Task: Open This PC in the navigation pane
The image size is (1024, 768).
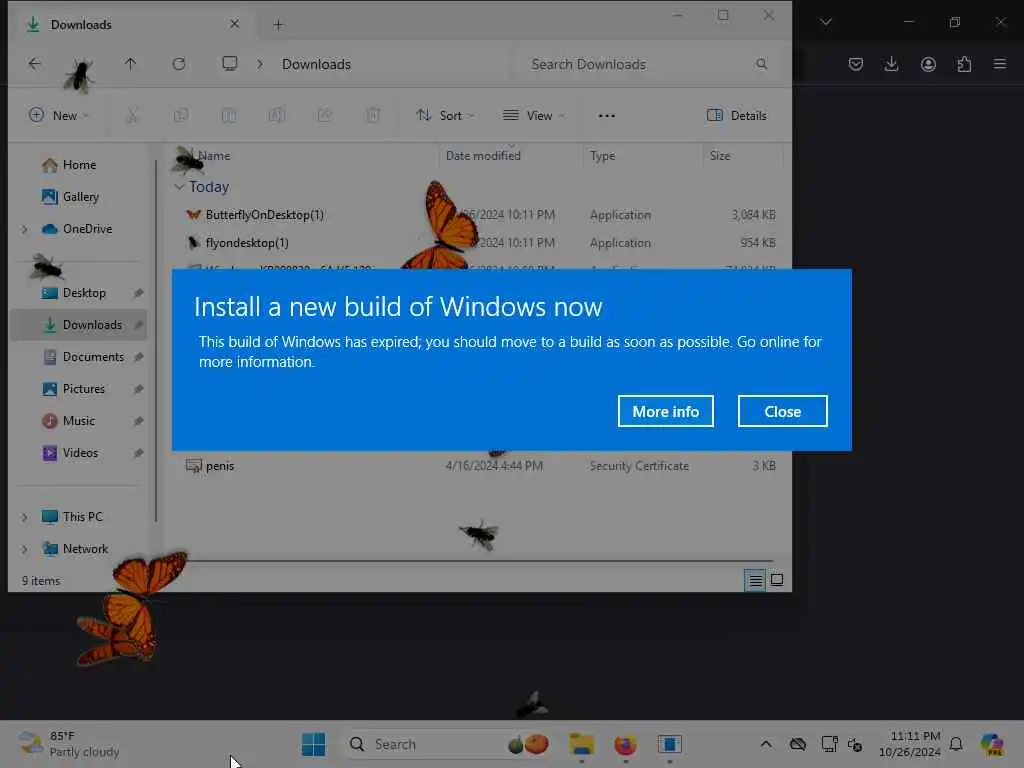Action: coord(82,517)
